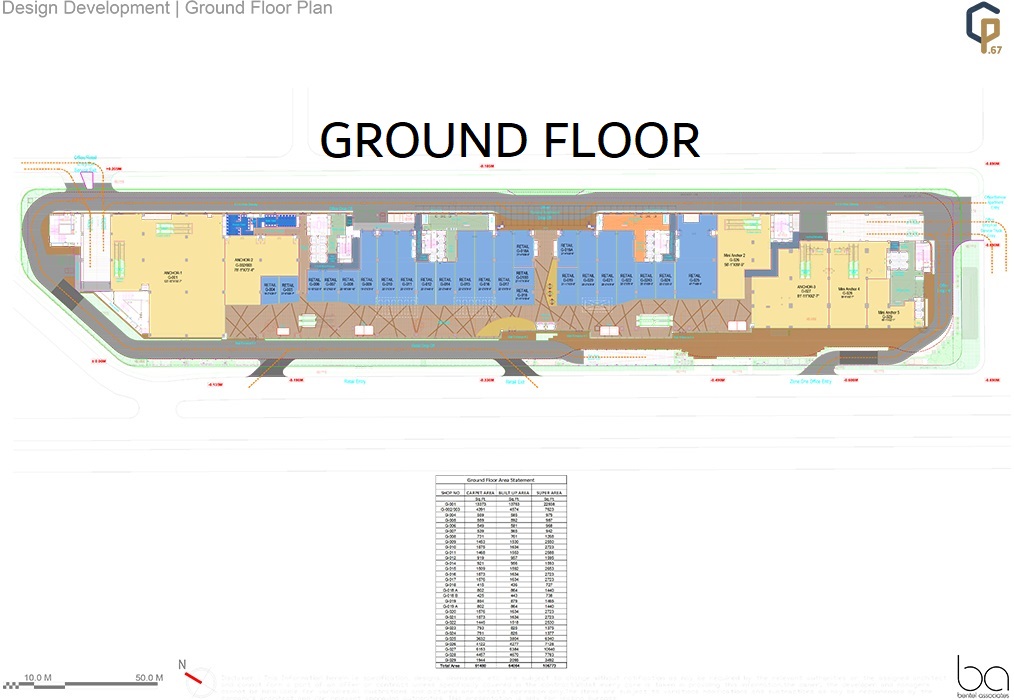
Task: Click the 'Design Development | Ground Floor Plan' title
Action: pos(167,9)
